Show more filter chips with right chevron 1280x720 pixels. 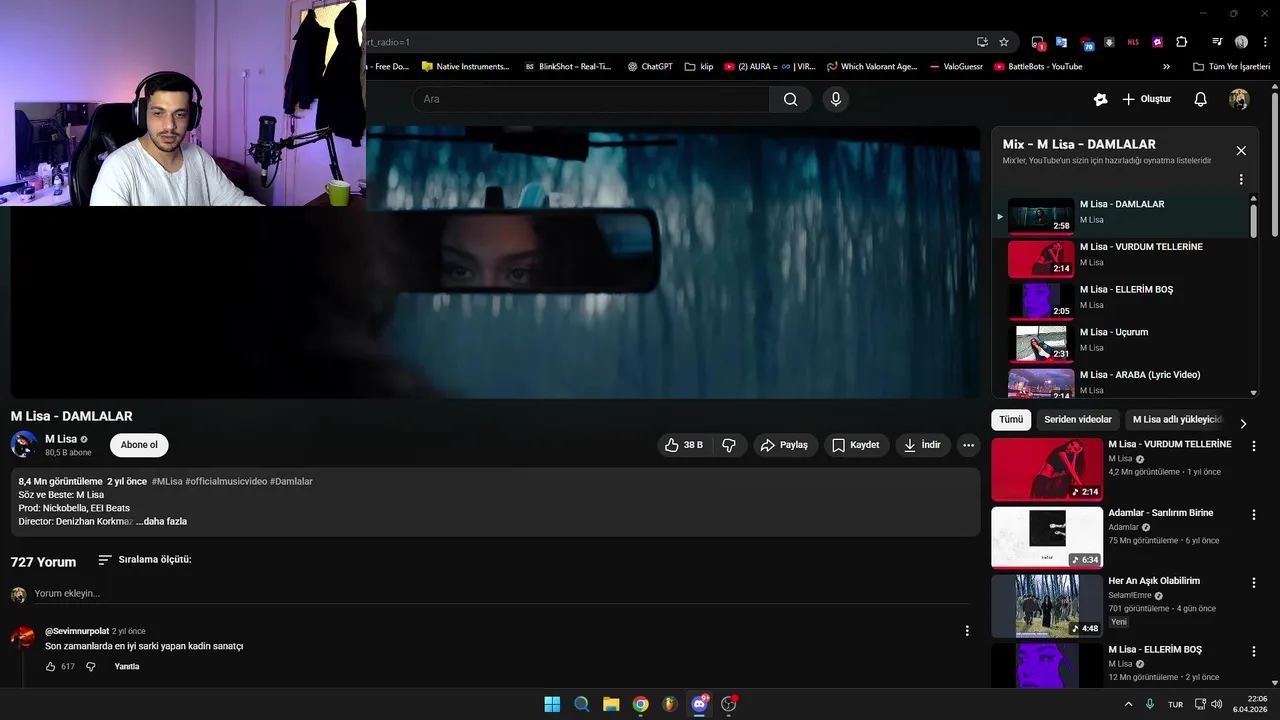pos(1243,423)
